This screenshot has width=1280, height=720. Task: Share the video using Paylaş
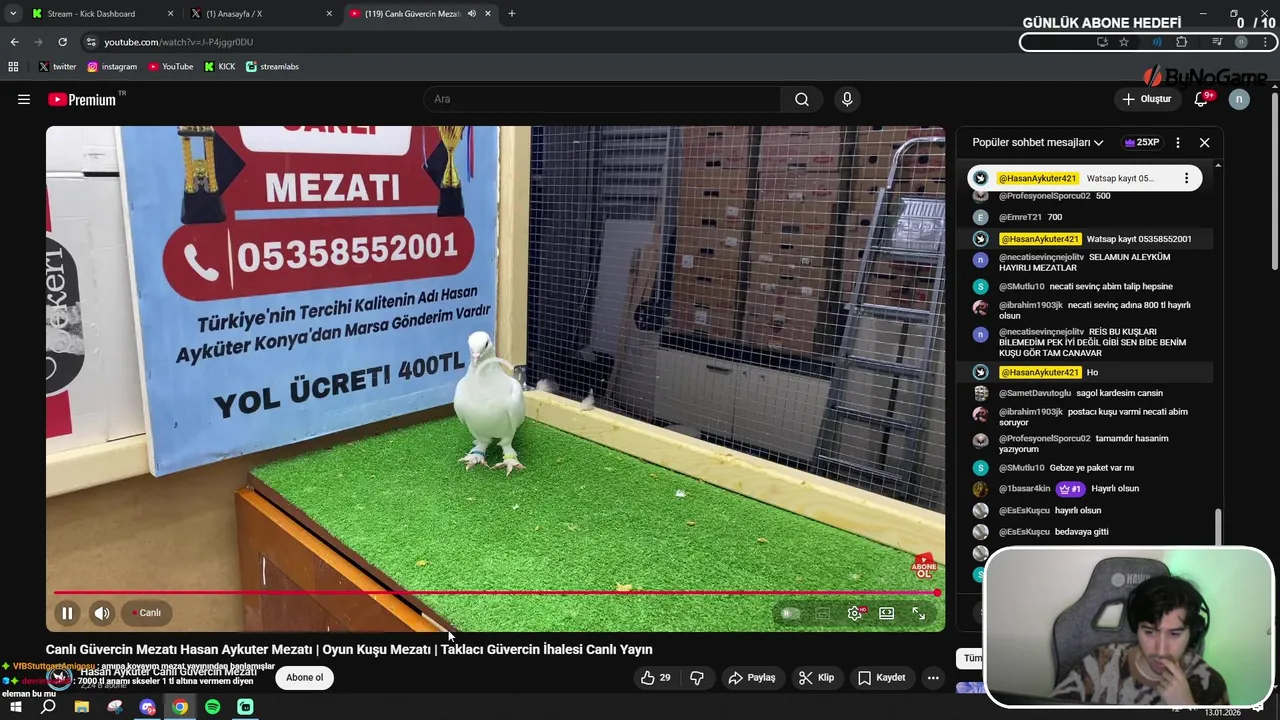coord(752,678)
